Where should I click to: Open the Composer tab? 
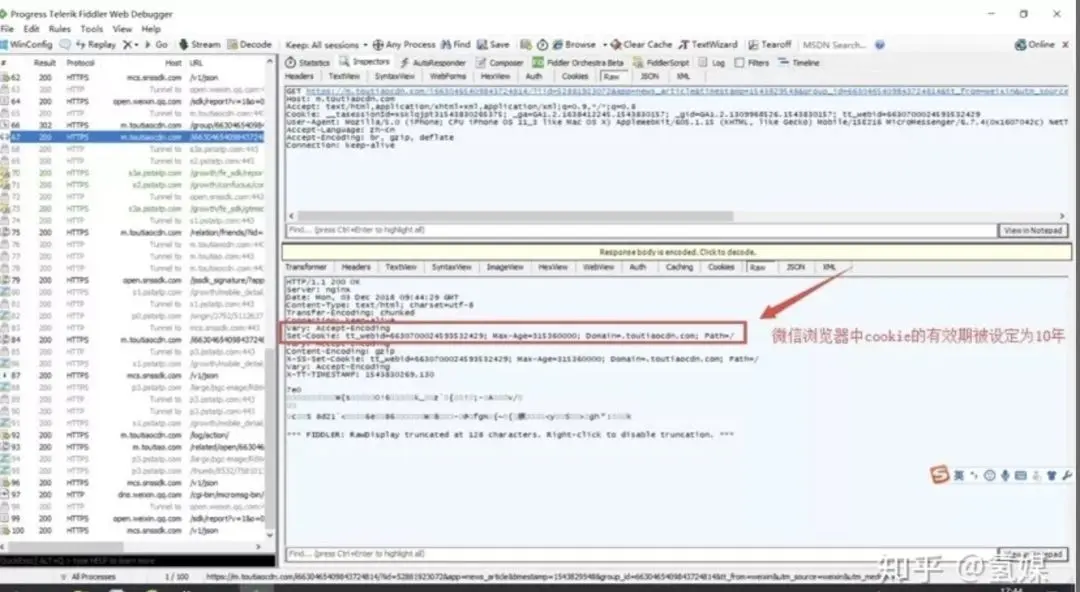[x=500, y=63]
